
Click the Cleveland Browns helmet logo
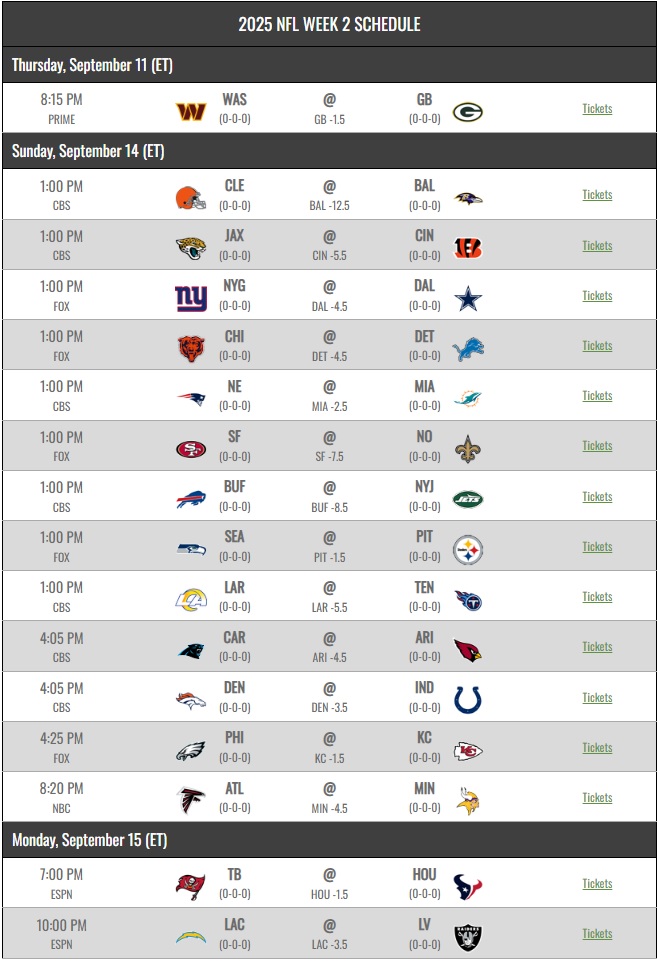pyautogui.click(x=190, y=197)
